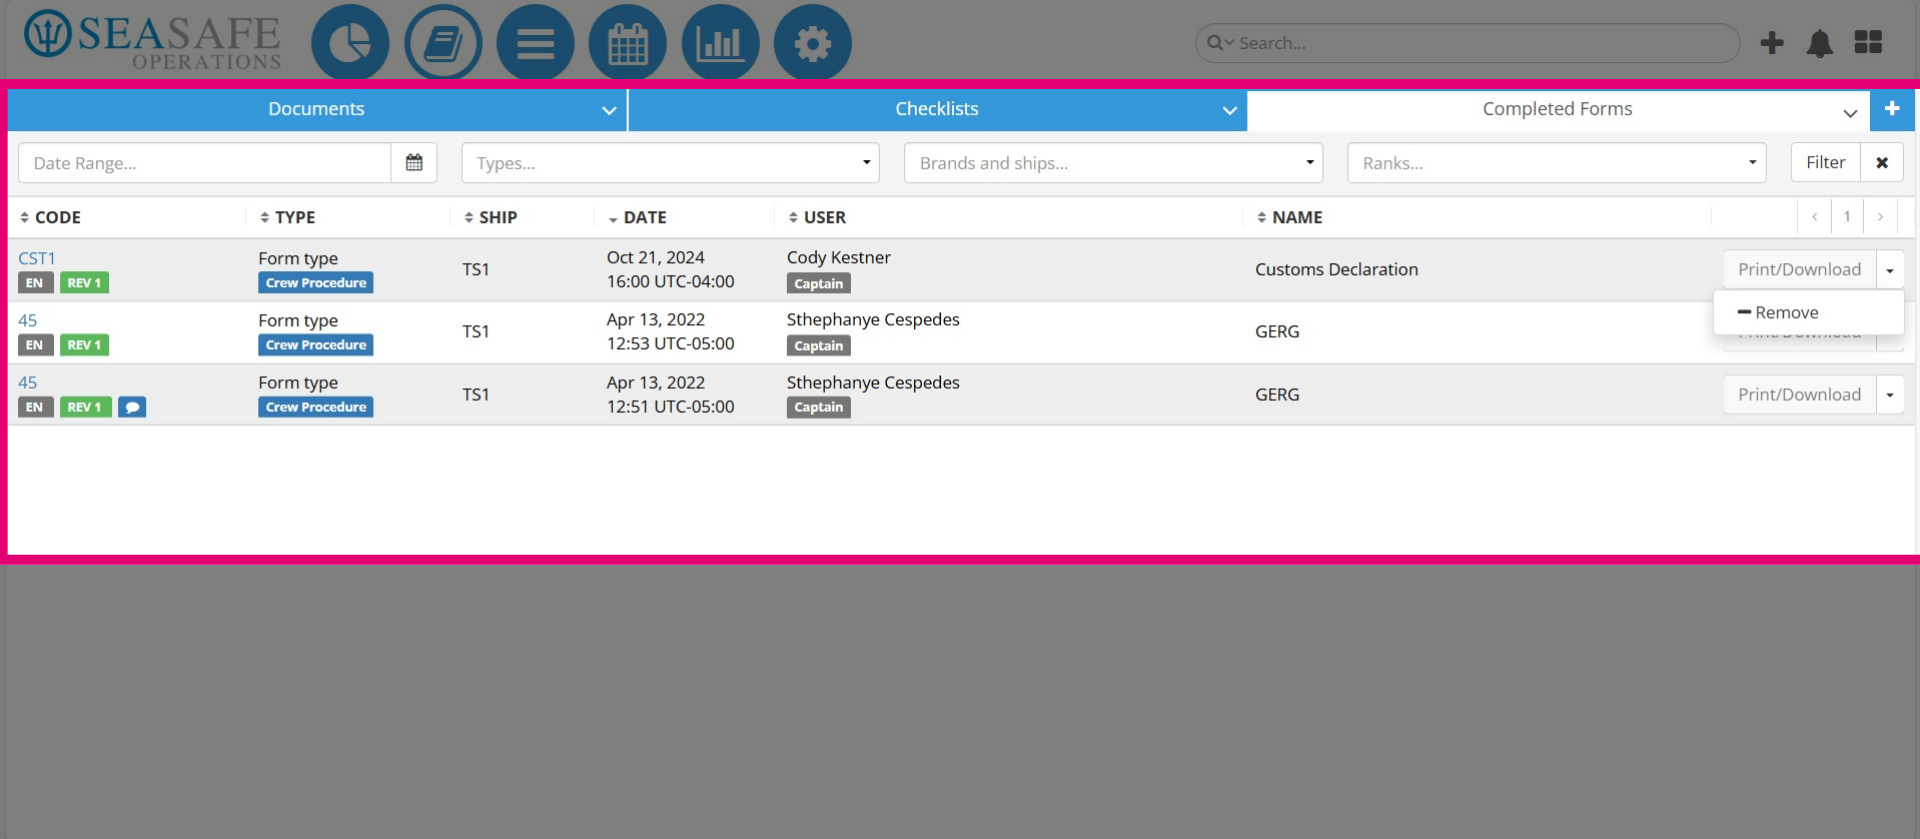Open the Brands and ships dropdown
The height and width of the screenshot is (839, 1920).
tap(1113, 163)
